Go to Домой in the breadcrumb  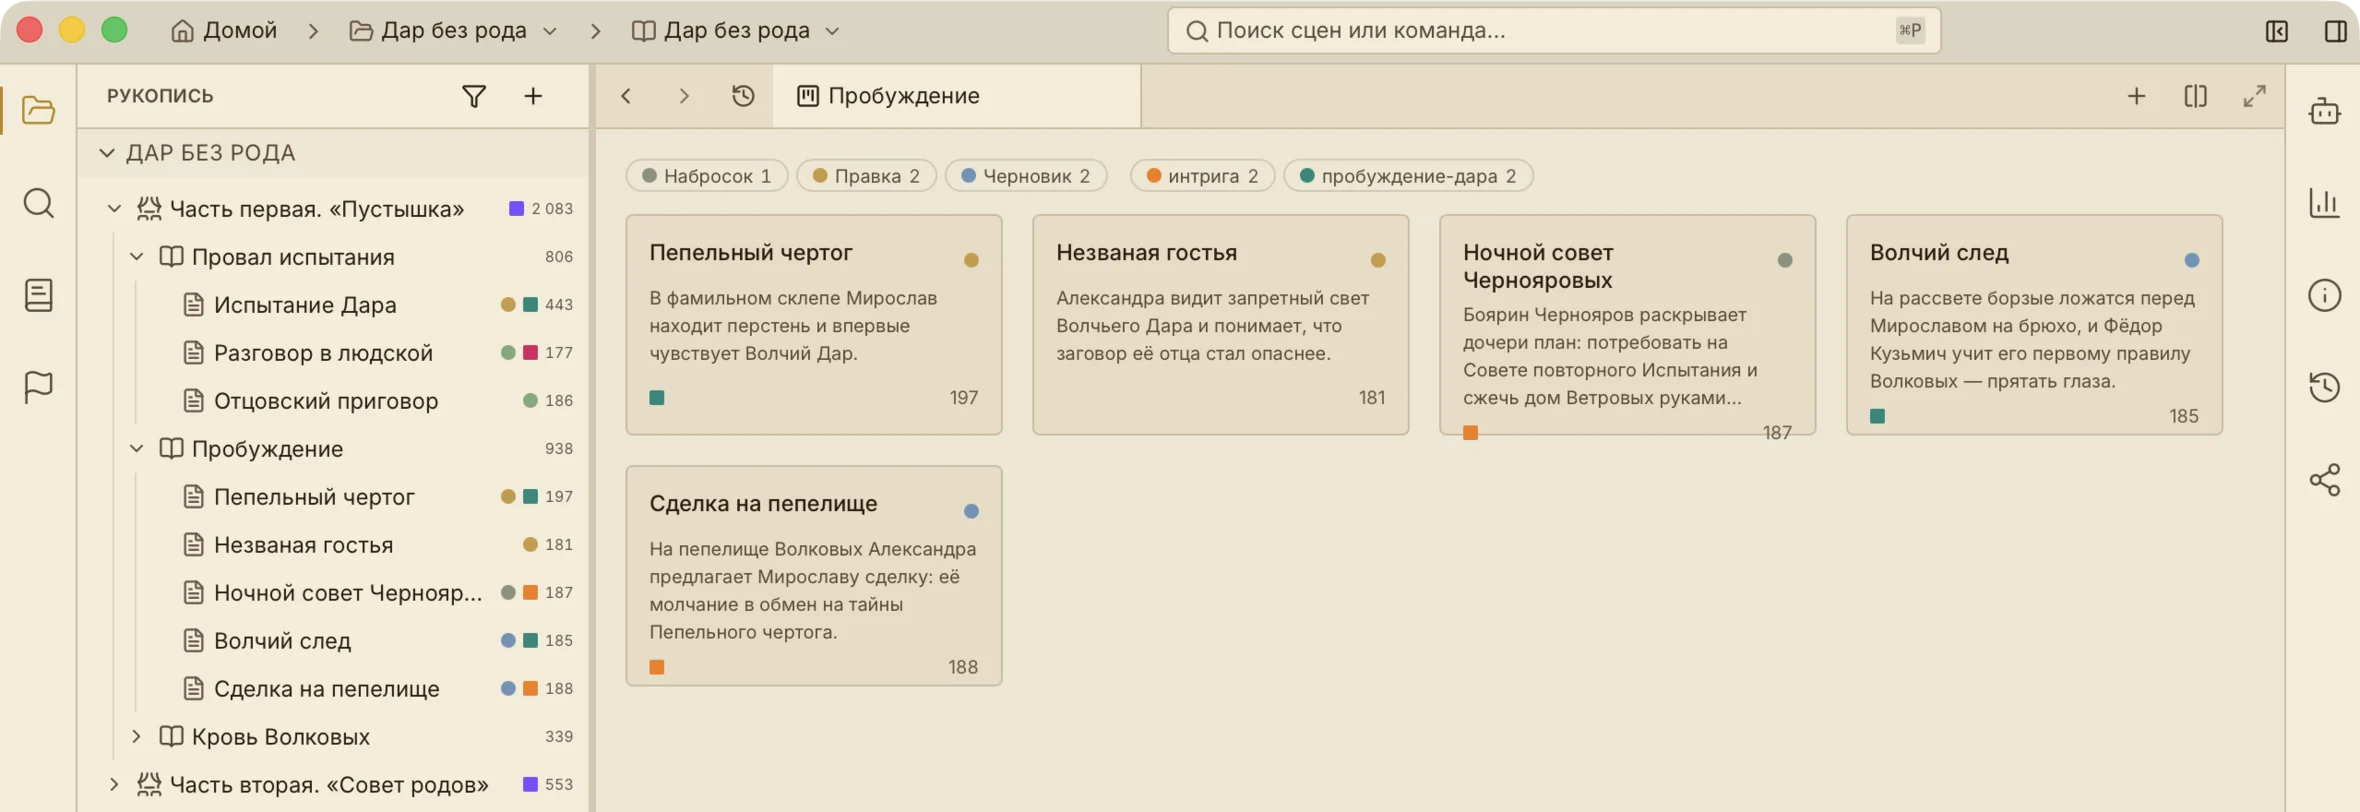click(x=224, y=31)
